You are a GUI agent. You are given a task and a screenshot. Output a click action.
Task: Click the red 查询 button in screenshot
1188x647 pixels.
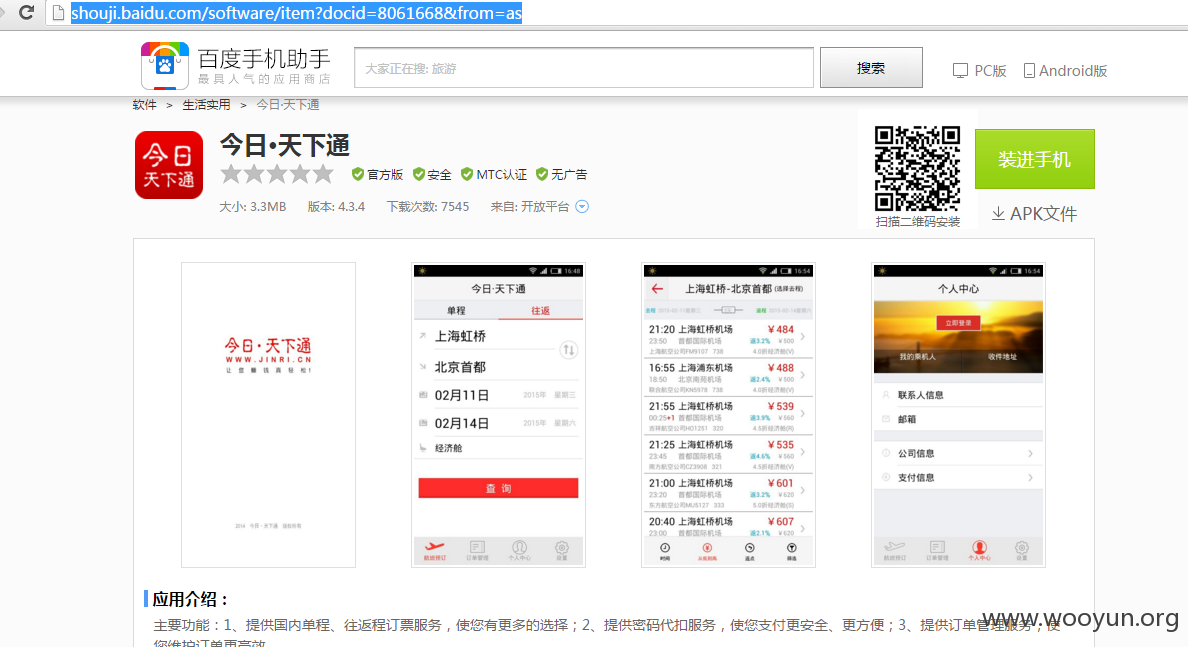[499, 488]
